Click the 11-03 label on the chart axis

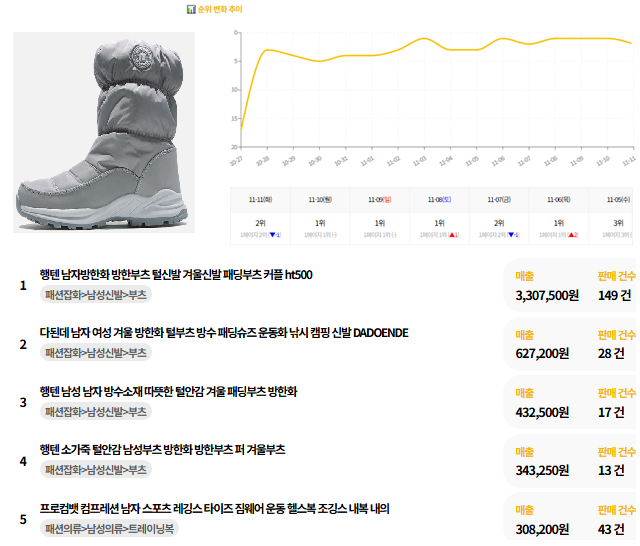pos(420,160)
